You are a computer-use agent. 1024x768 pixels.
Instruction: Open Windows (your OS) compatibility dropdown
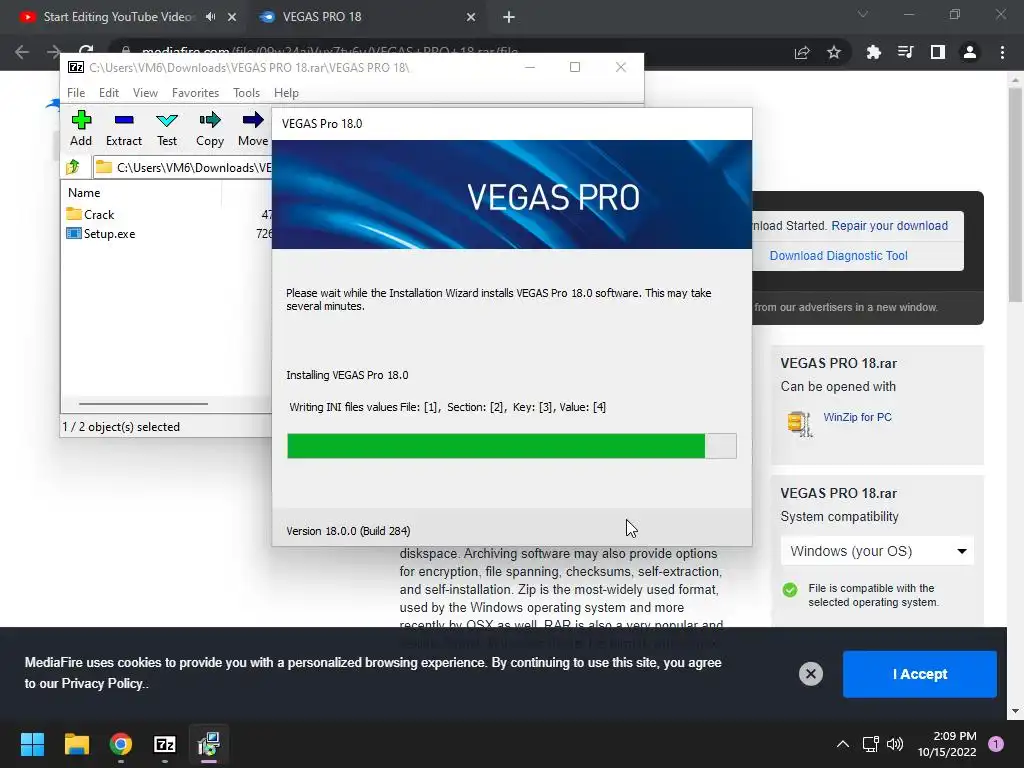(877, 551)
